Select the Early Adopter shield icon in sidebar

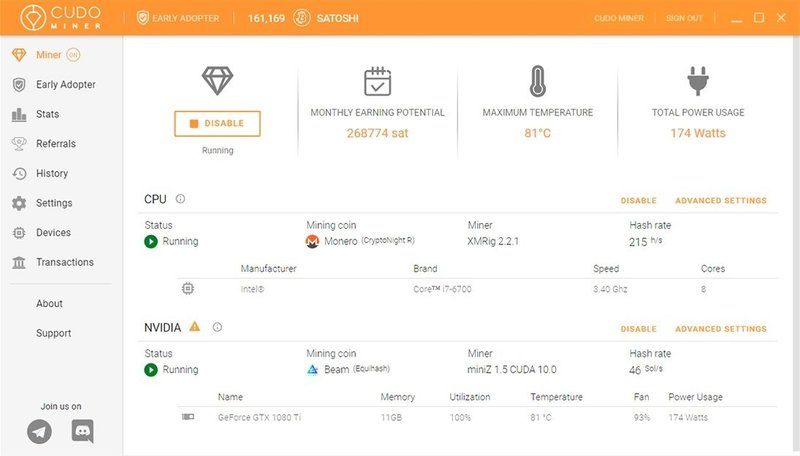pos(19,85)
